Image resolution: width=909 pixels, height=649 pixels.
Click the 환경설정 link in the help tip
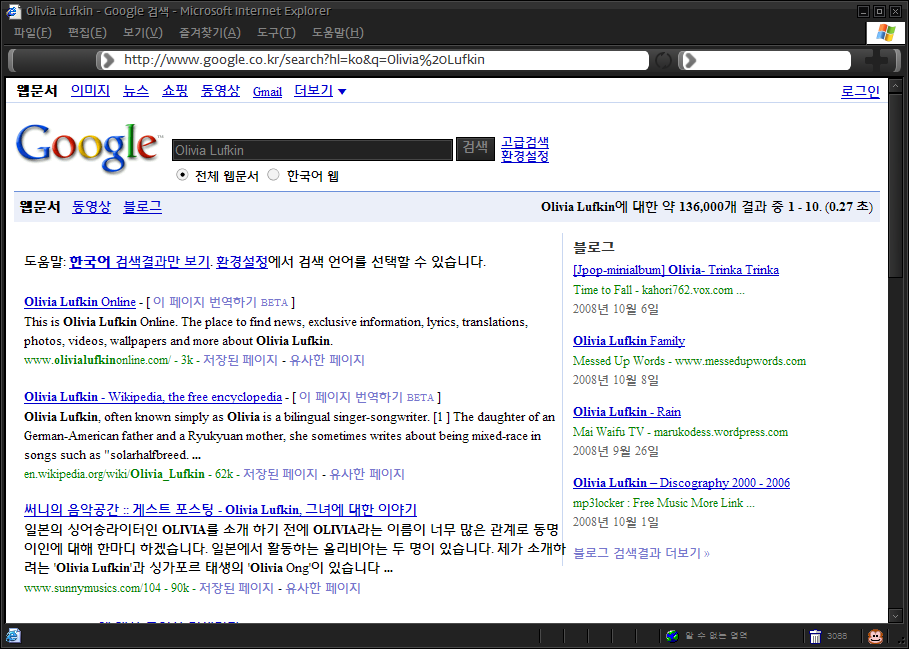pyautogui.click(x=242, y=262)
